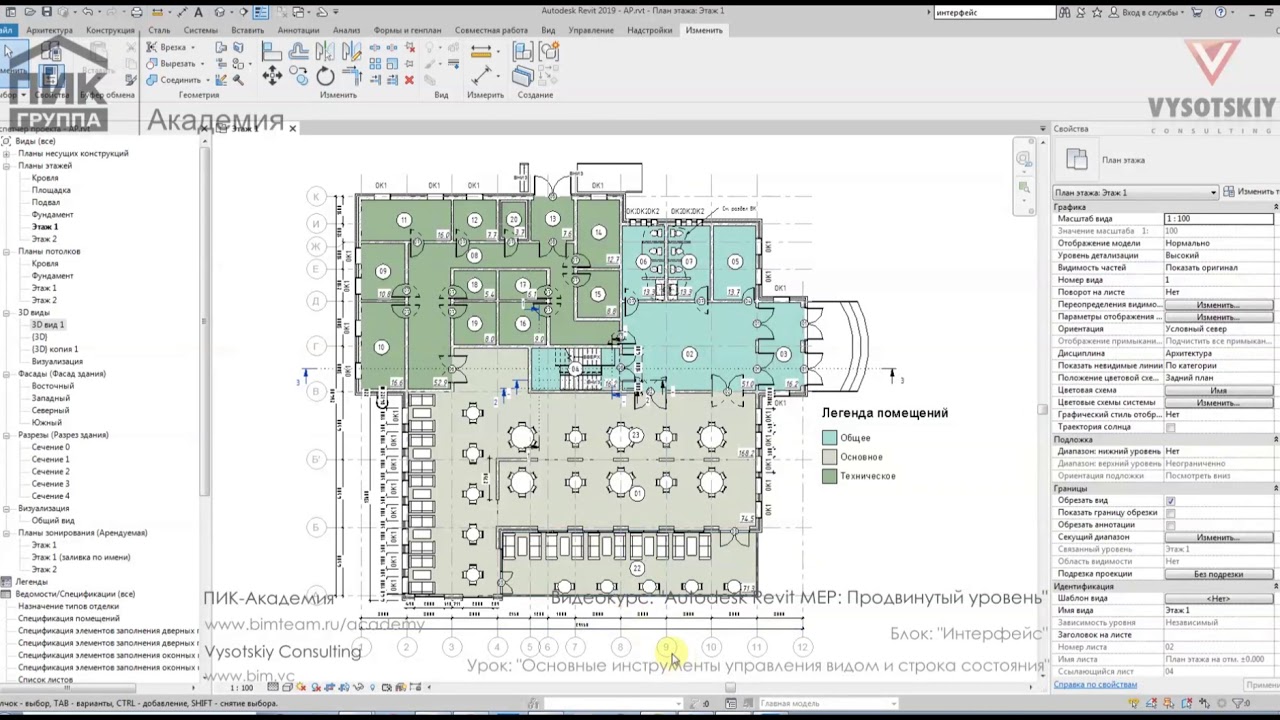The height and width of the screenshot is (720, 1280).
Task: Open the 'Системы' ribbon tab
Action: (200, 30)
